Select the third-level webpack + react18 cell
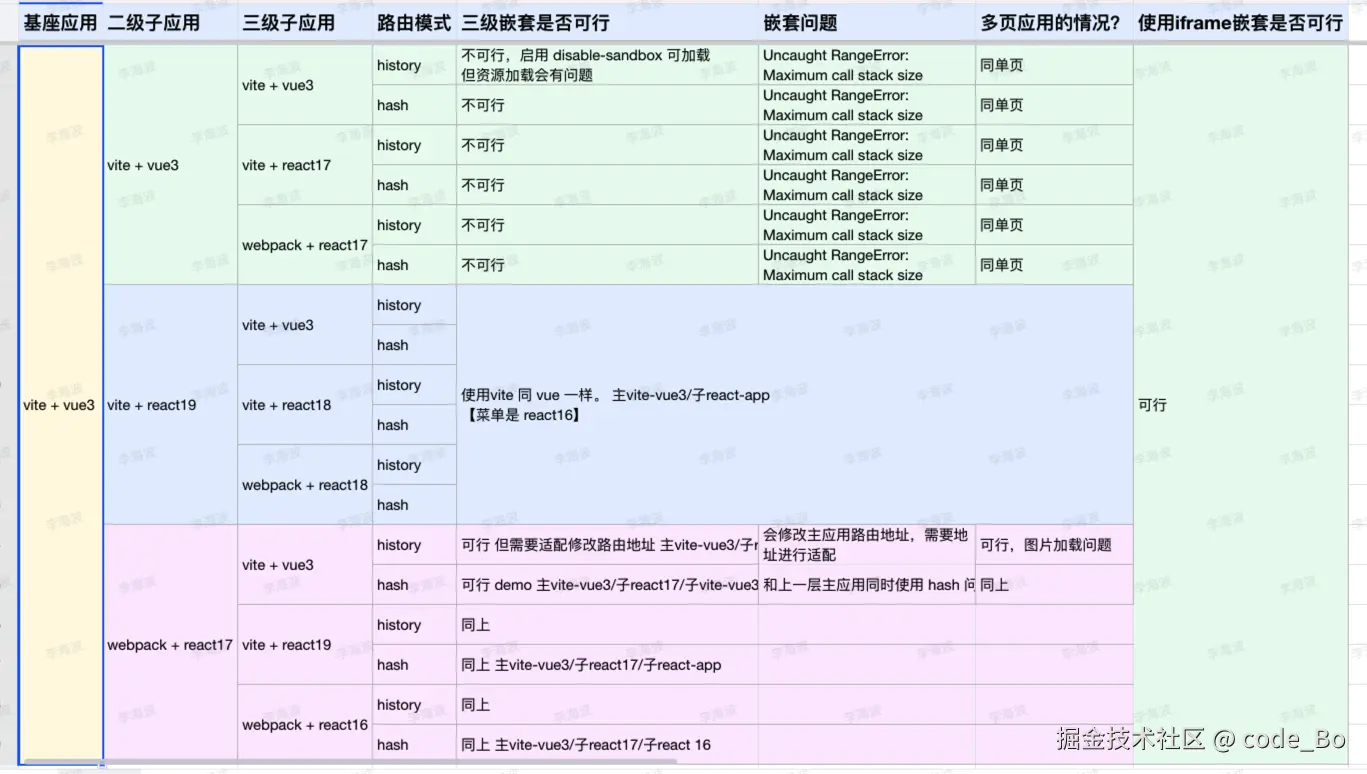 (x=305, y=485)
